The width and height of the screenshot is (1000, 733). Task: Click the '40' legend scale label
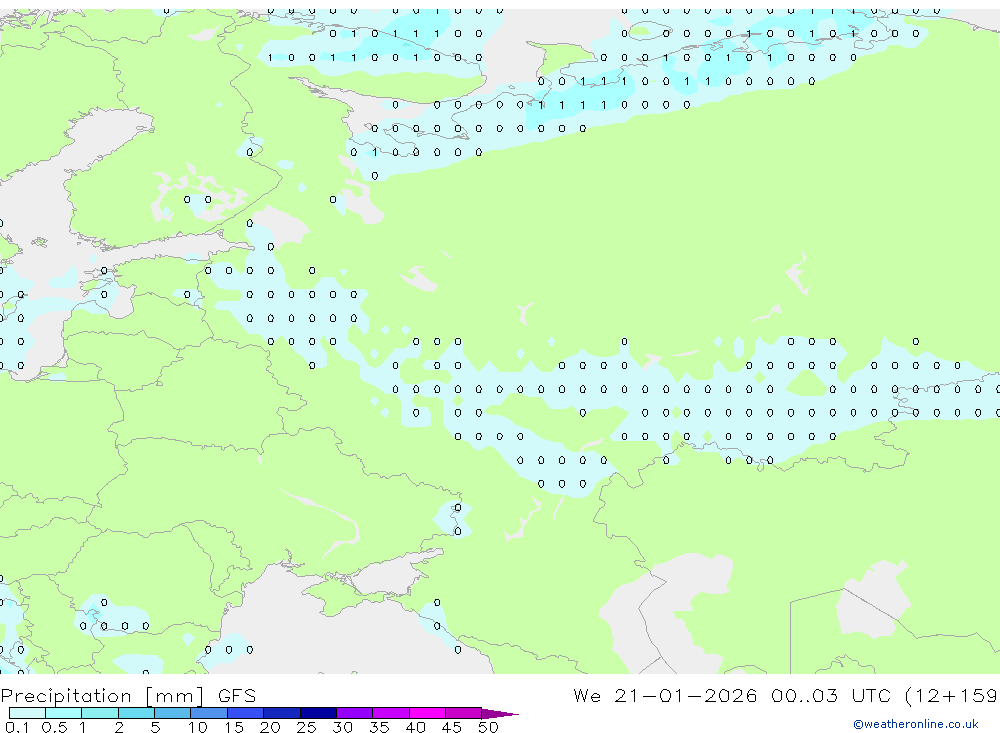pyautogui.click(x=415, y=727)
